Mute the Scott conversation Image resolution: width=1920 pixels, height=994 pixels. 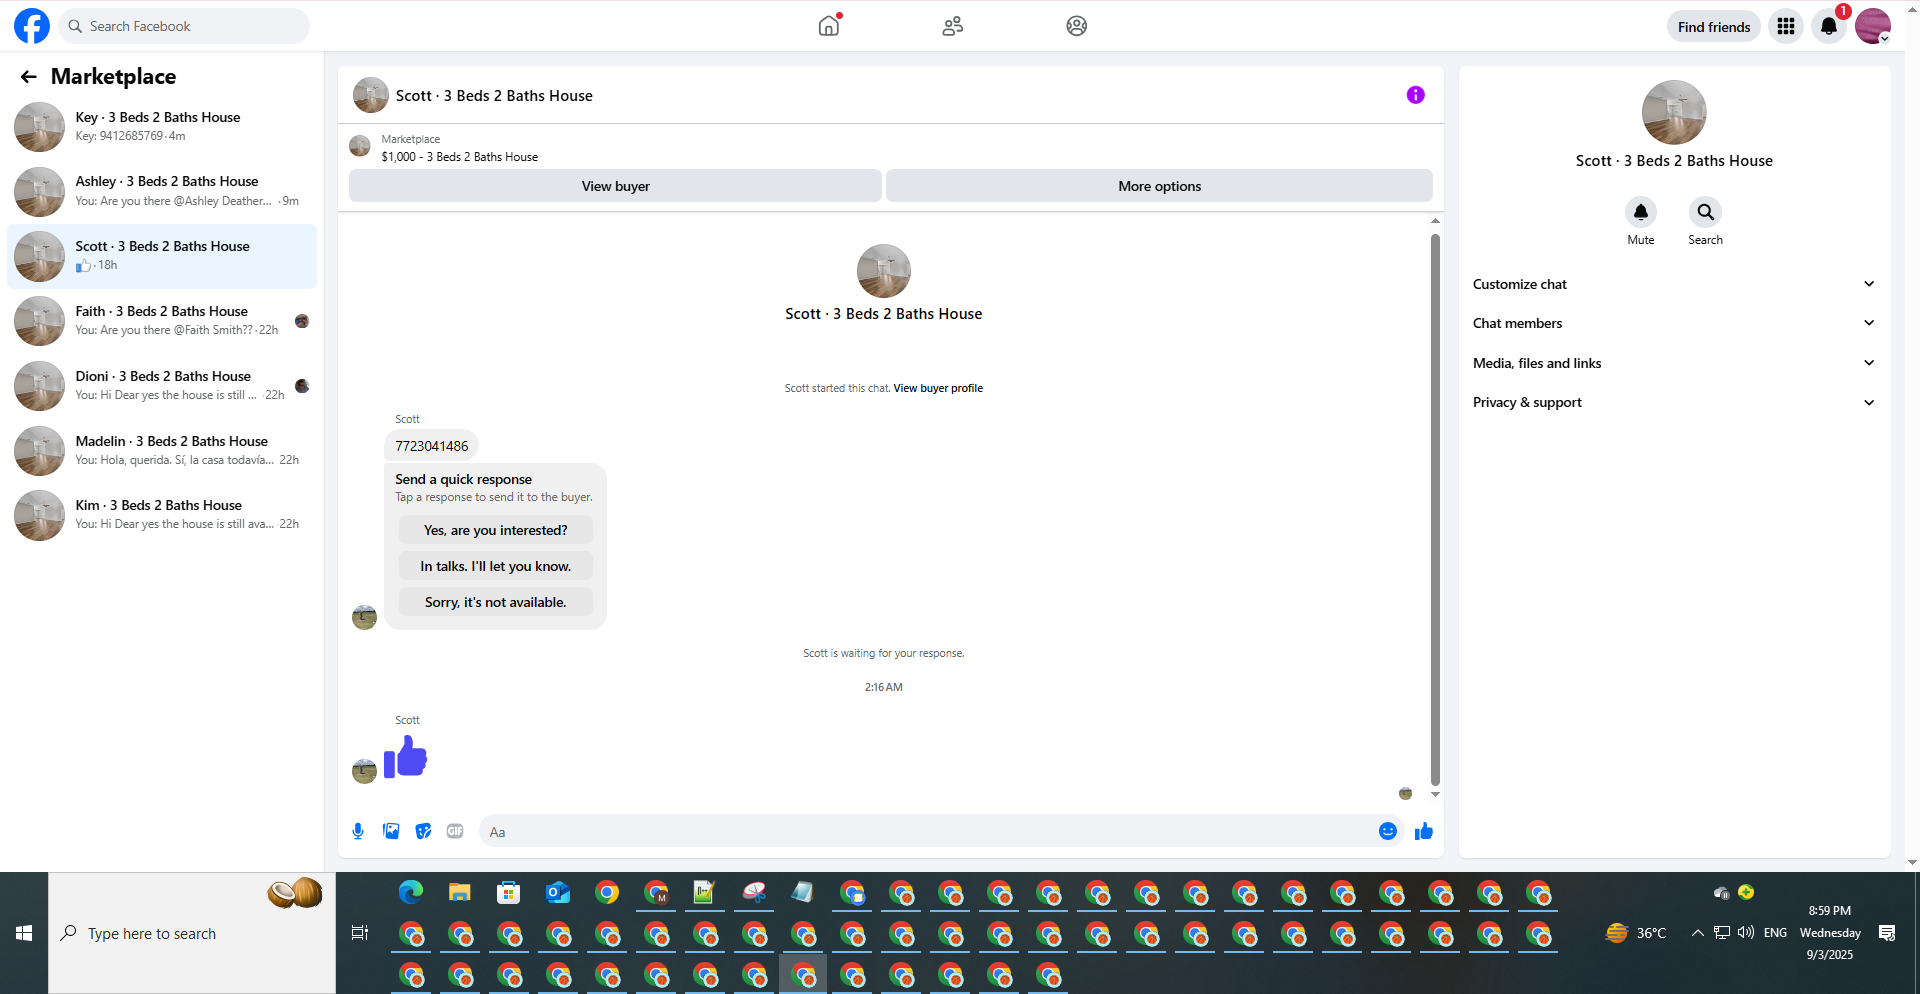coord(1641,212)
